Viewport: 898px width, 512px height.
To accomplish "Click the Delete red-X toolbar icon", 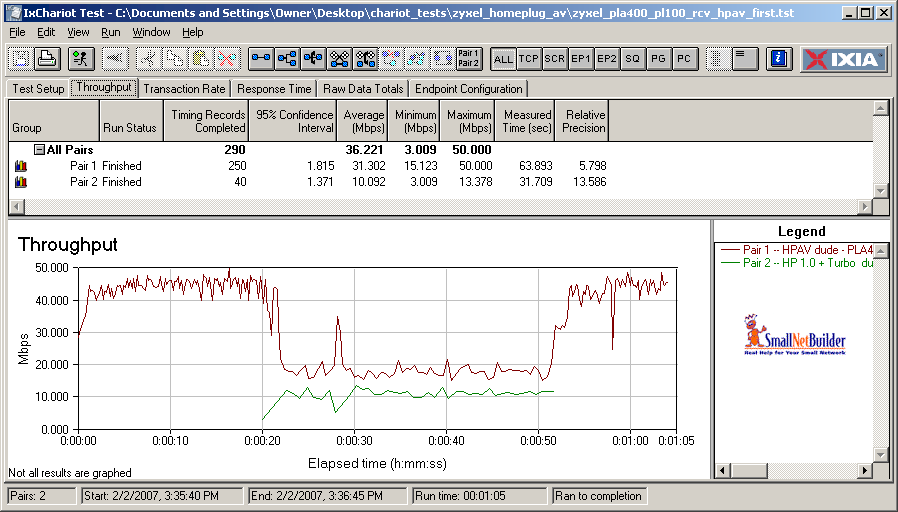I will (x=227, y=58).
